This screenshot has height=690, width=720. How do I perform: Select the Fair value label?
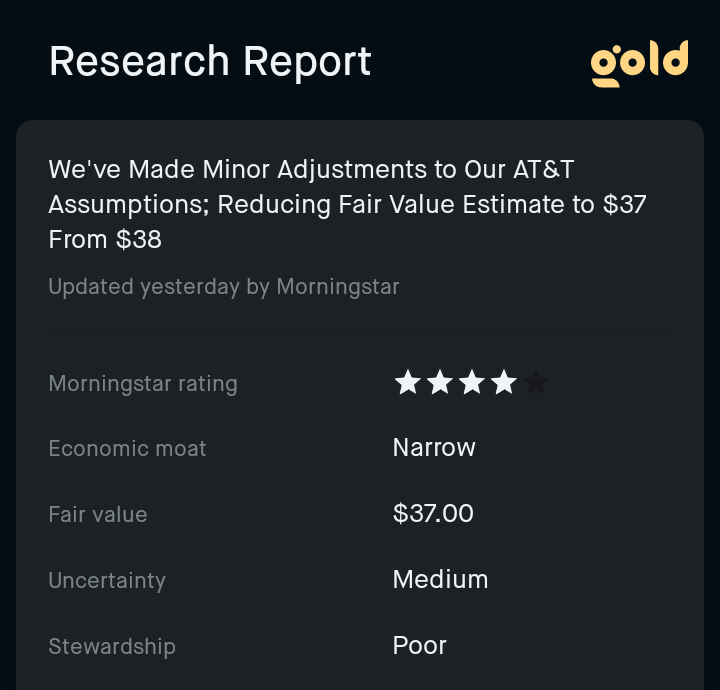98,515
